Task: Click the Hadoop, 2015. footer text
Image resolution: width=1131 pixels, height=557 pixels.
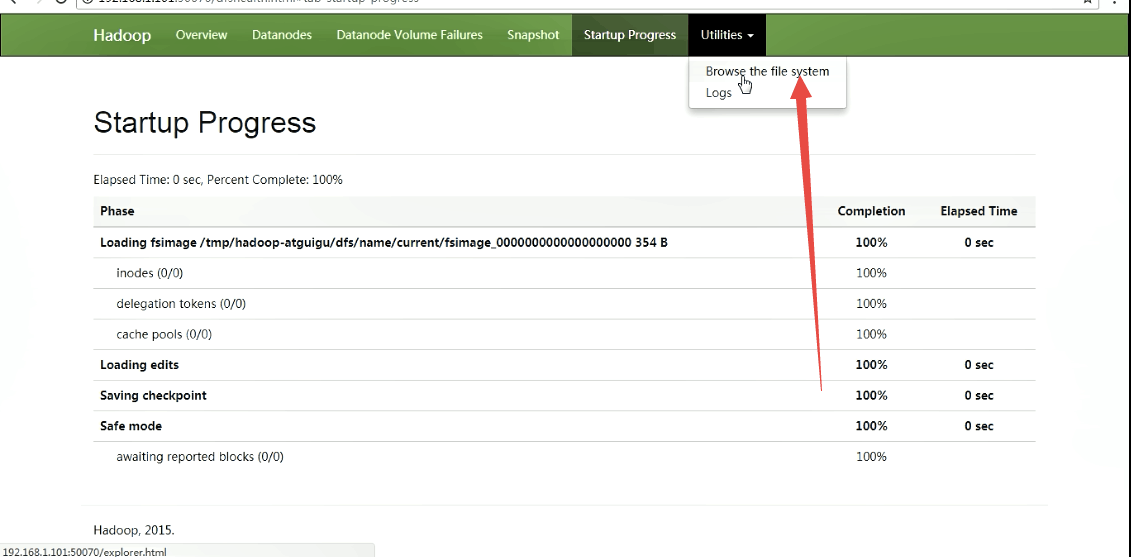Action: 134,530
